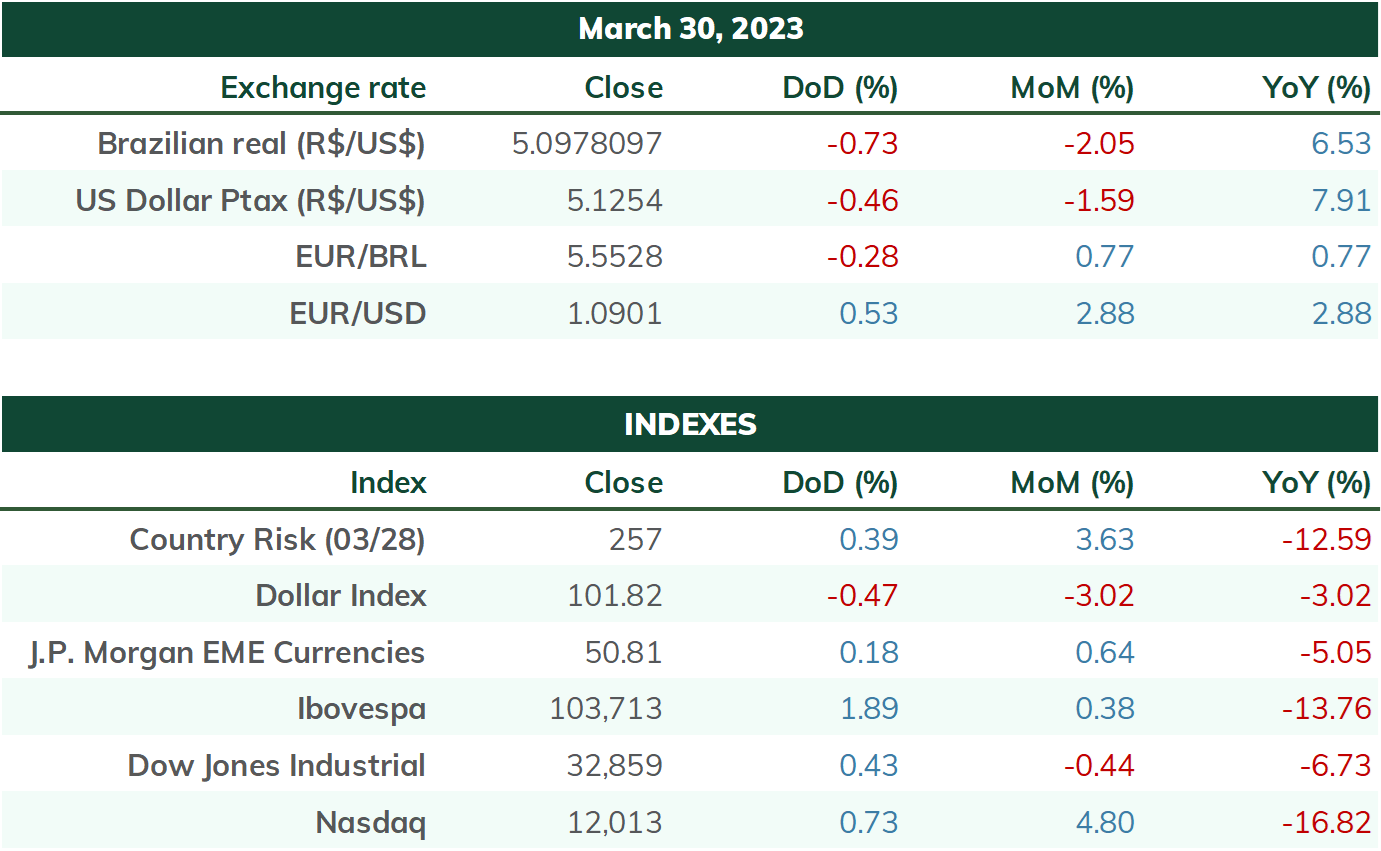Select the Brazilian real YoY value 6.53
Screen dimensions: 1381x851
(1341, 144)
